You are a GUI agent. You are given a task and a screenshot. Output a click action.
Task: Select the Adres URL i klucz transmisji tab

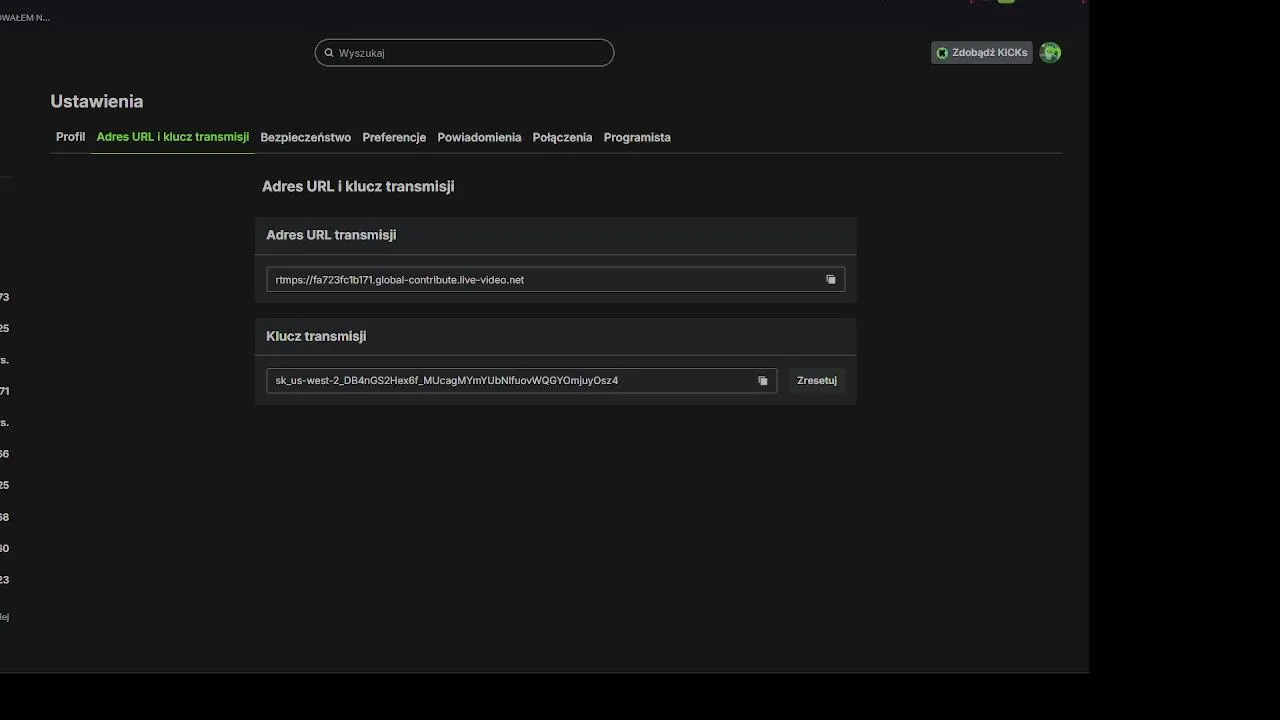pyautogui.click(x=172, y=137)
